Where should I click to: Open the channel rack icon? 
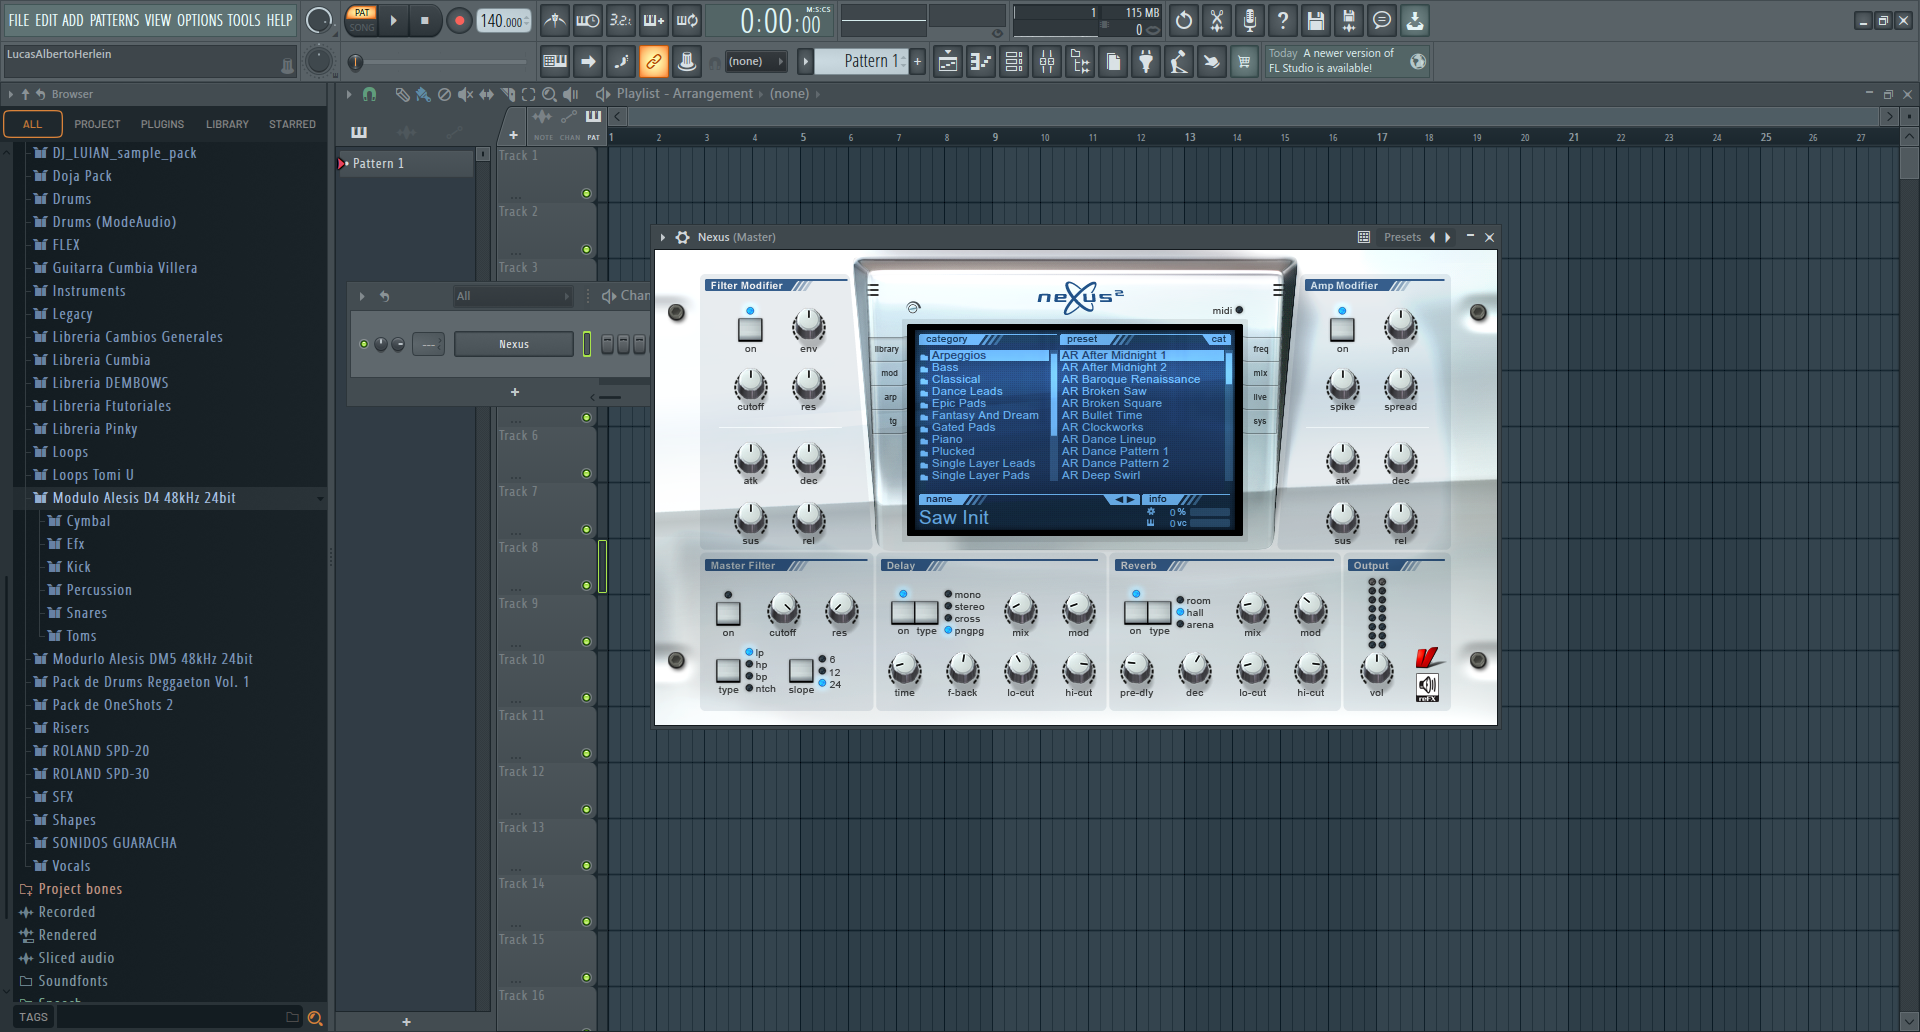click(x=1014, y=62)
